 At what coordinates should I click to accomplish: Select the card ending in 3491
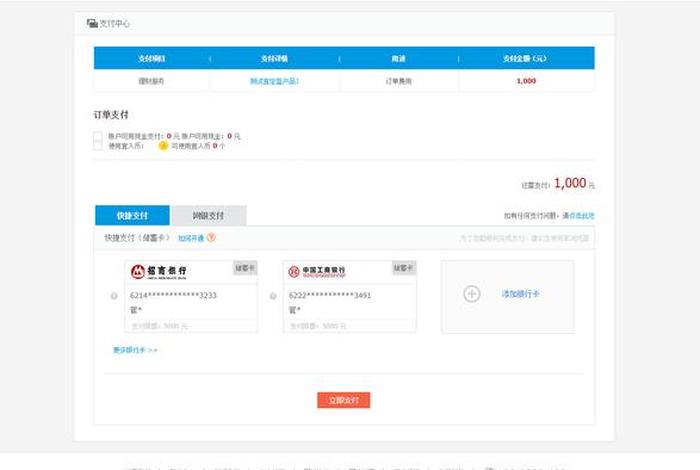273,295
